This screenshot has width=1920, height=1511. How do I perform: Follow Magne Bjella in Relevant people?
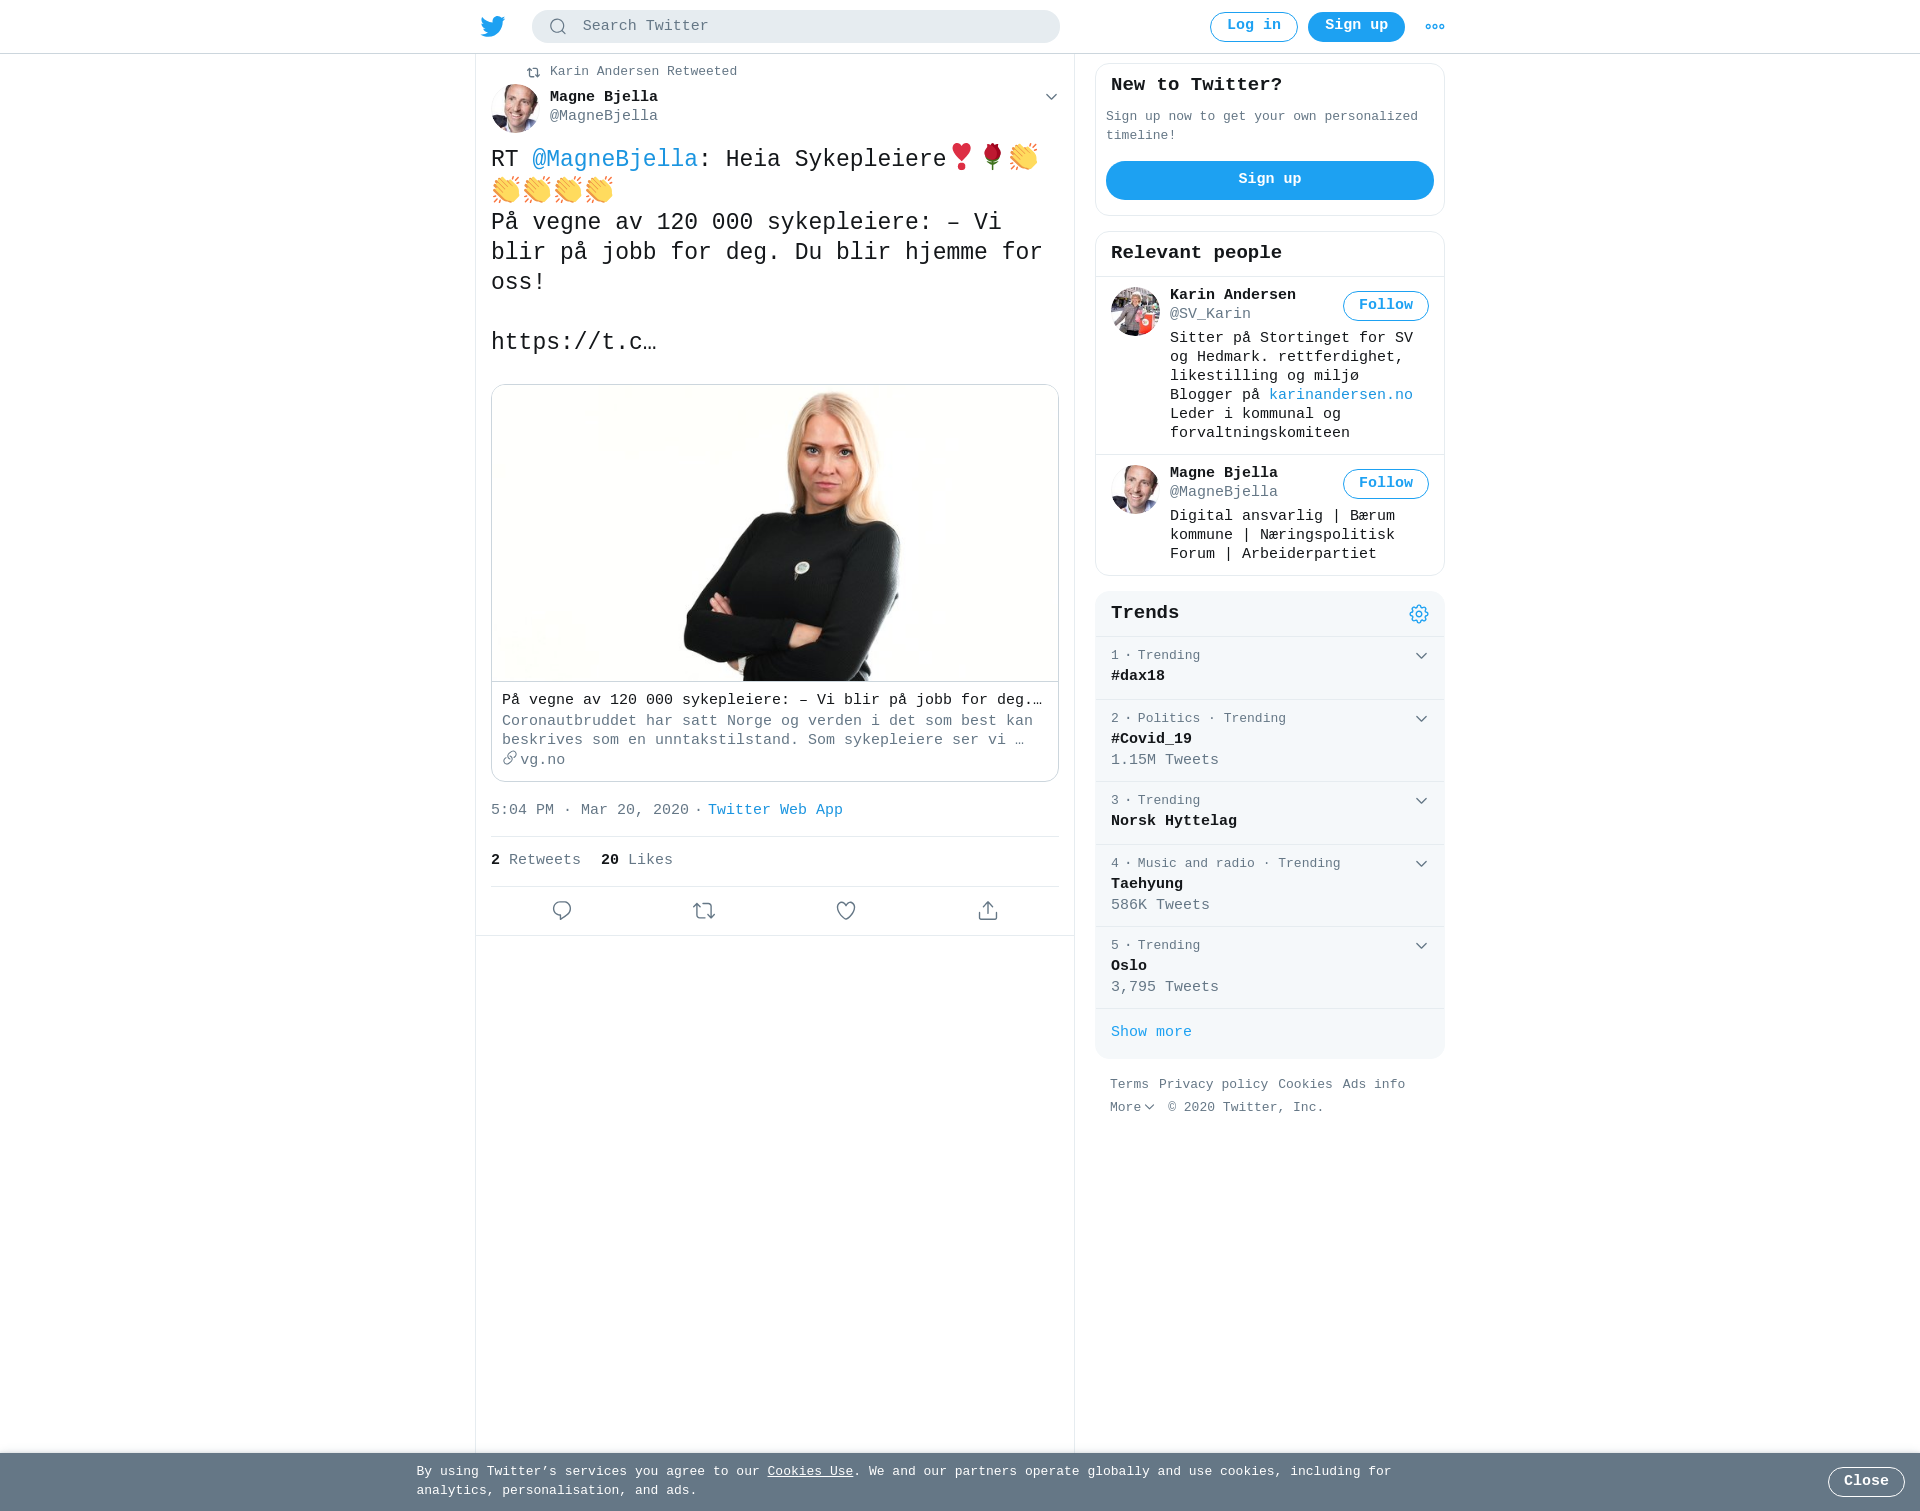(x=1386, y=484)
